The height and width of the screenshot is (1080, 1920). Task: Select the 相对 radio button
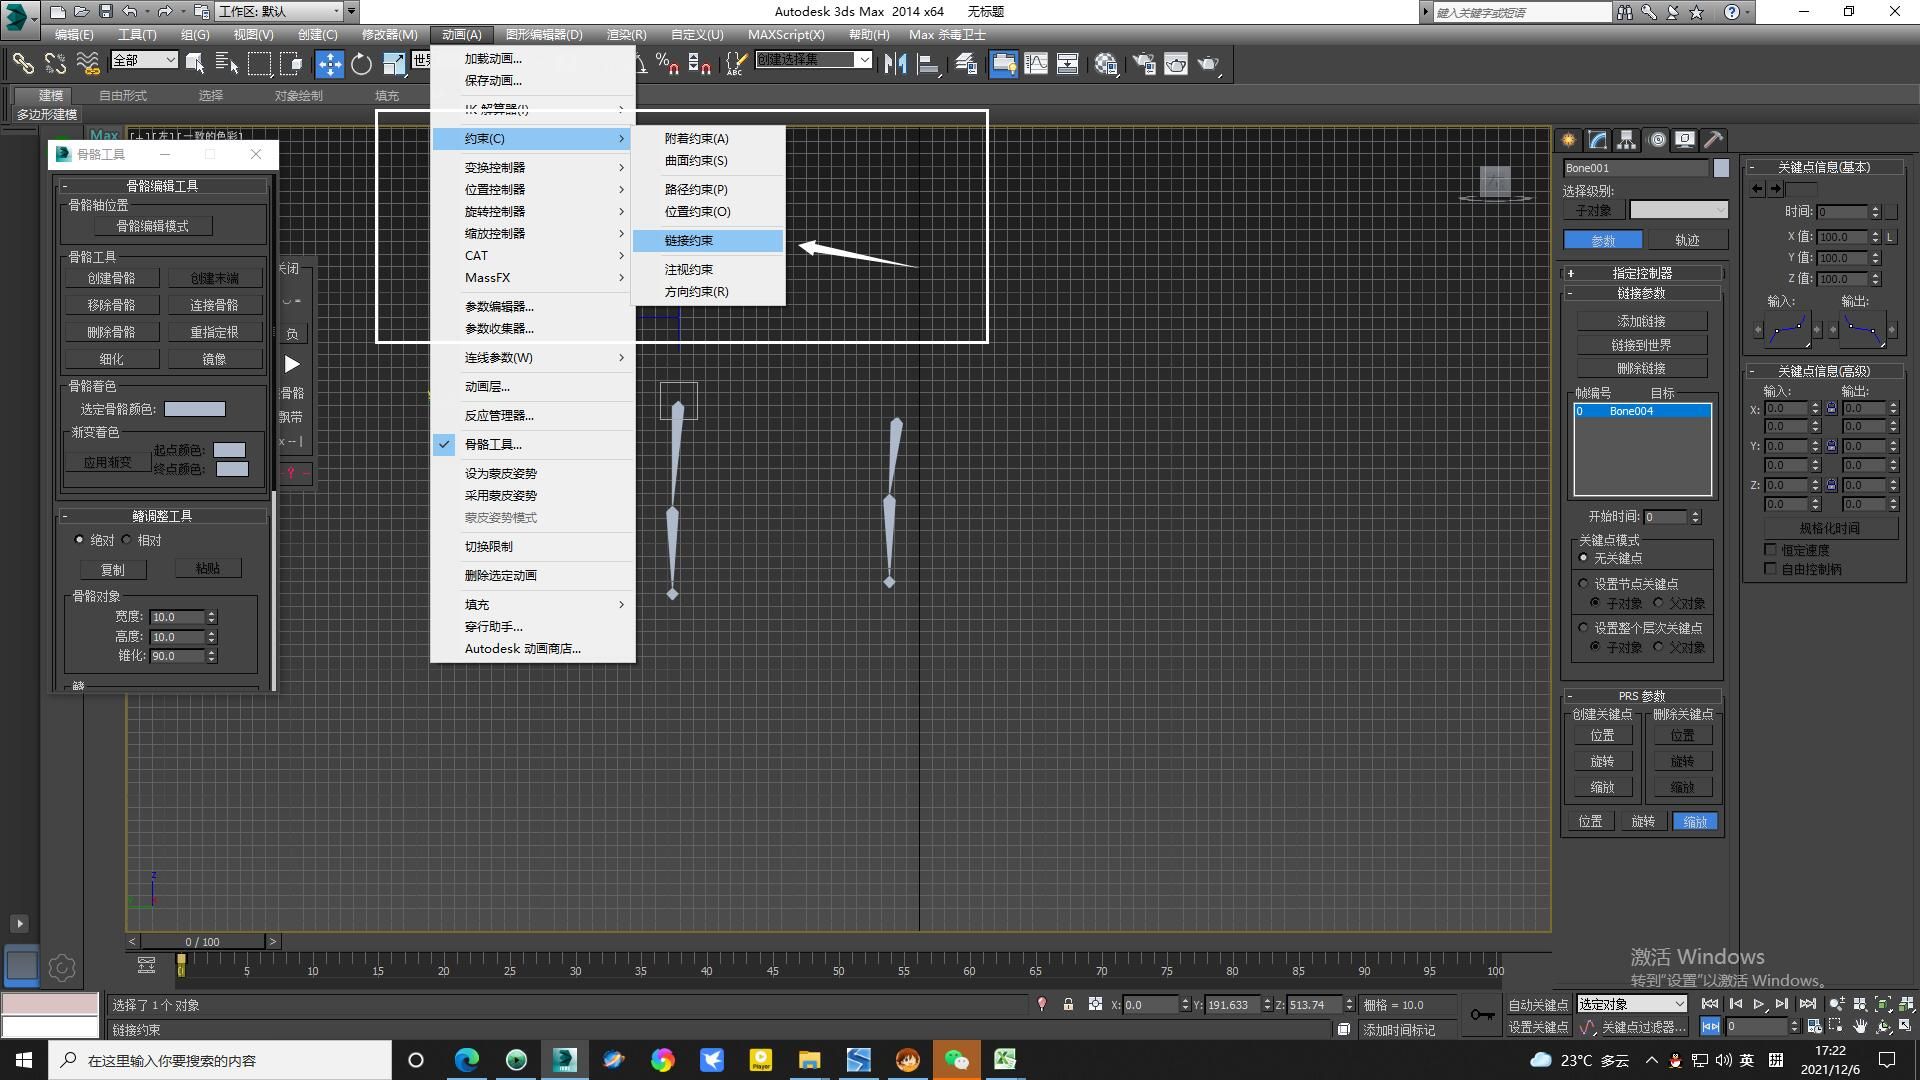point(127,540)
